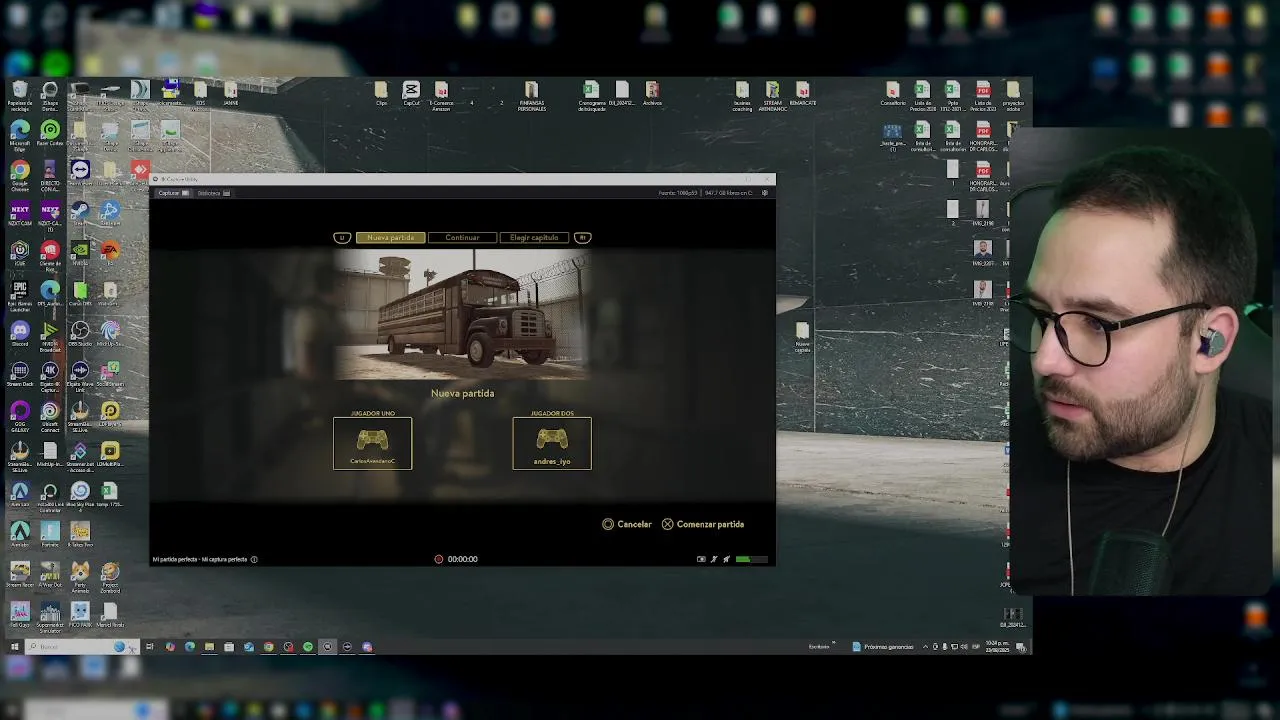This screenshot has height=720, width=1280.
Task: Open A Way Out desktop shortcut
Action: tap(50, 576)
